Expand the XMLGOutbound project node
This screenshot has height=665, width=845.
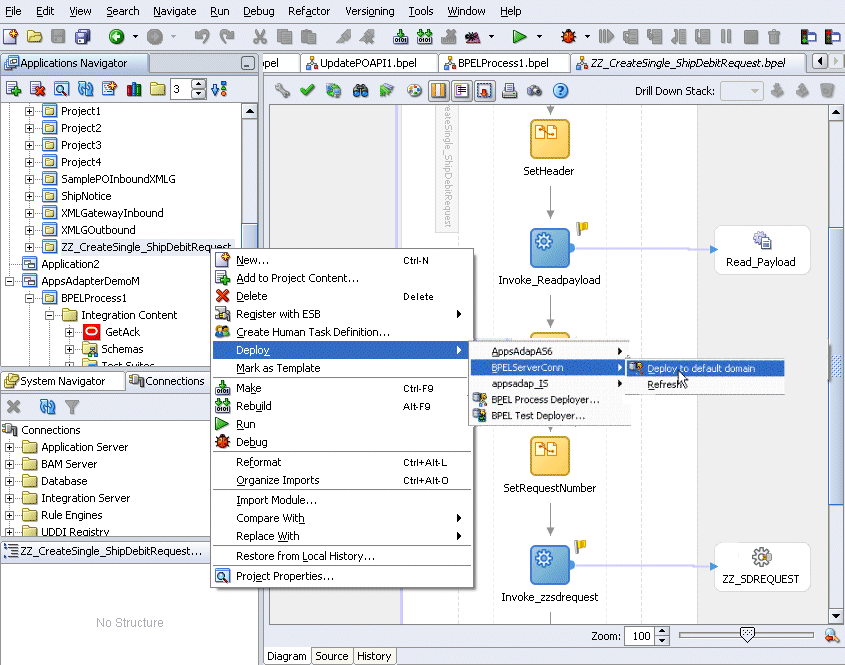[29, 230]
